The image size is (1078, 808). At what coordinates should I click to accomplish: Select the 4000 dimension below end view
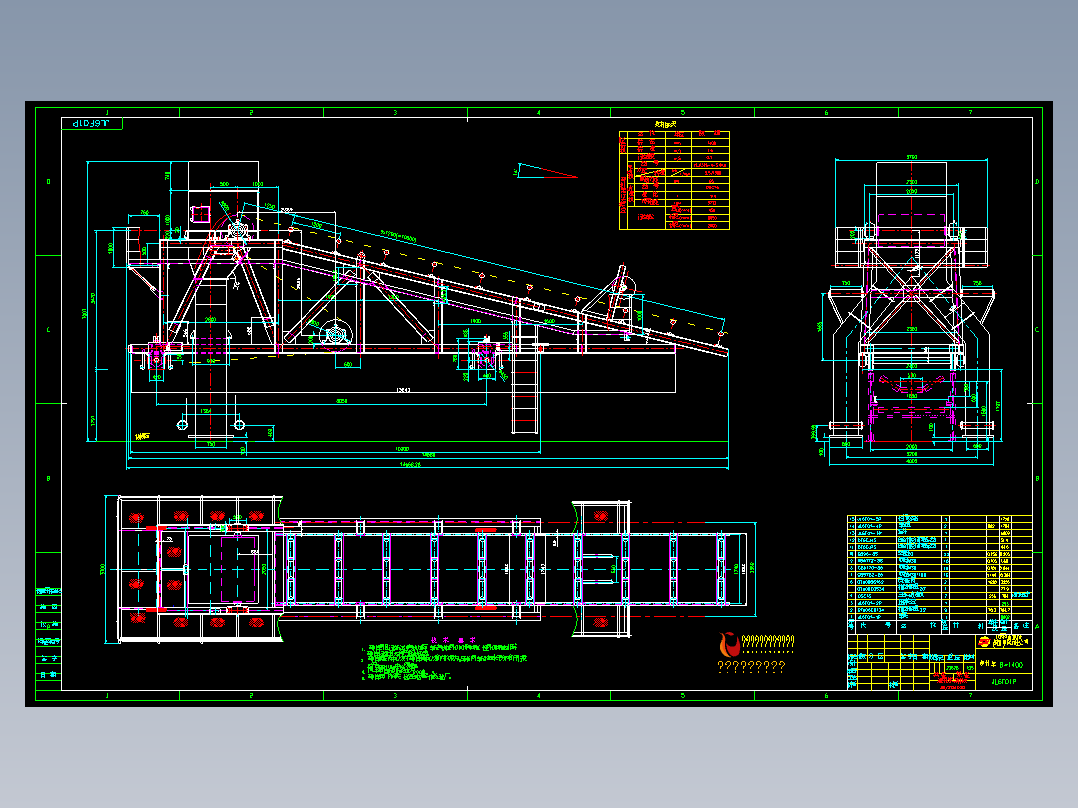[911, 461]
